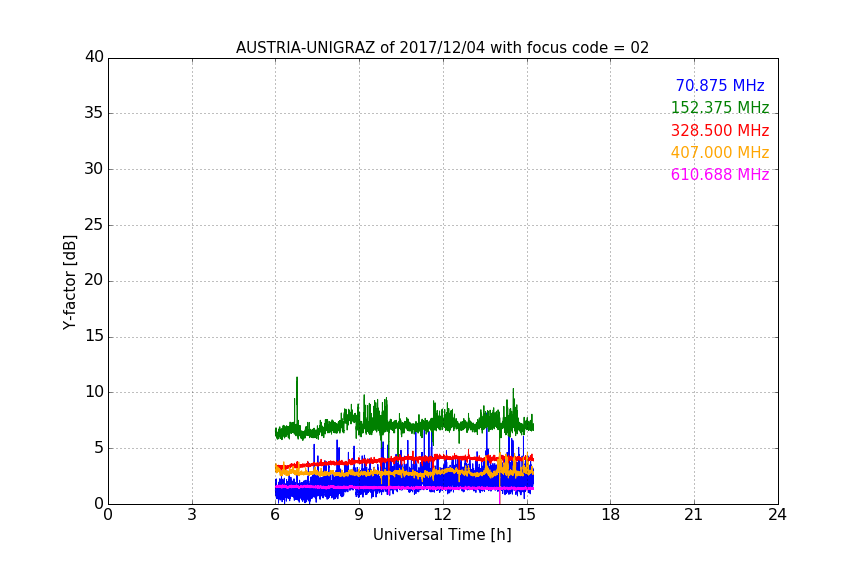The image size is (864, 576).
Task: Click the Universal Time [h] axis label
Action: (442, 535)
